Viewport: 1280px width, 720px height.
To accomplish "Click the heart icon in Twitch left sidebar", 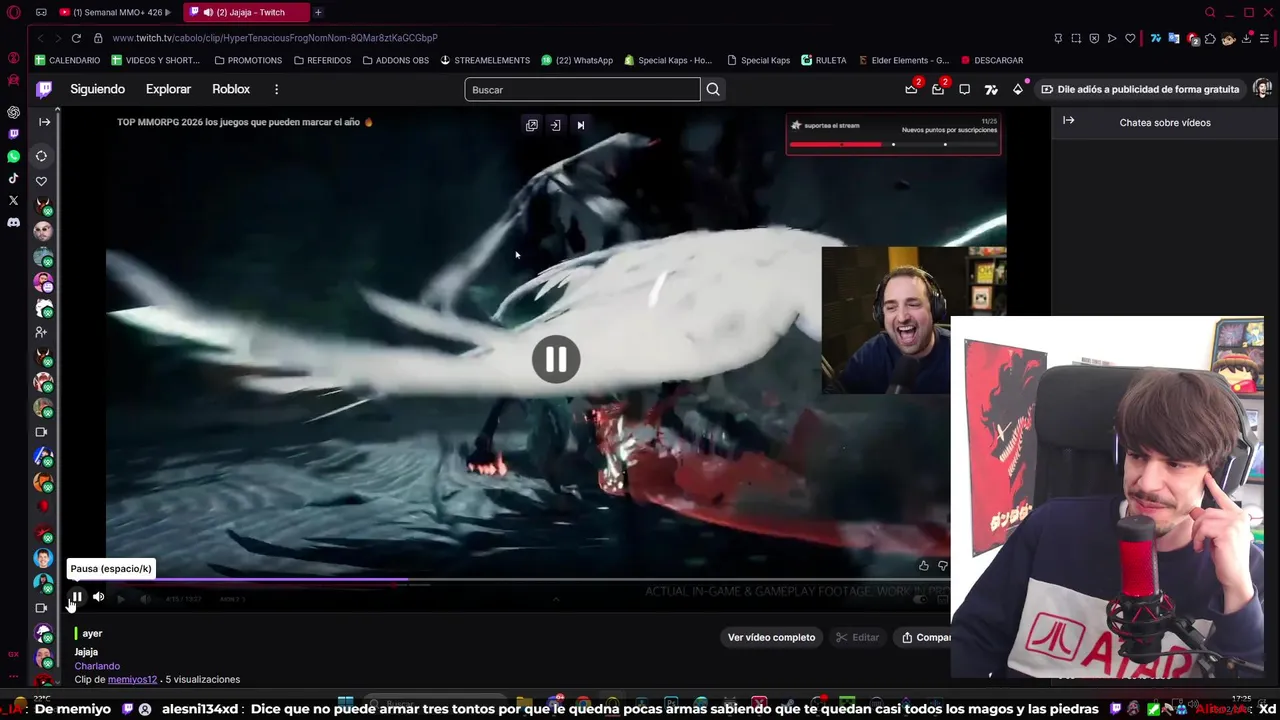I will pos(41,181).
